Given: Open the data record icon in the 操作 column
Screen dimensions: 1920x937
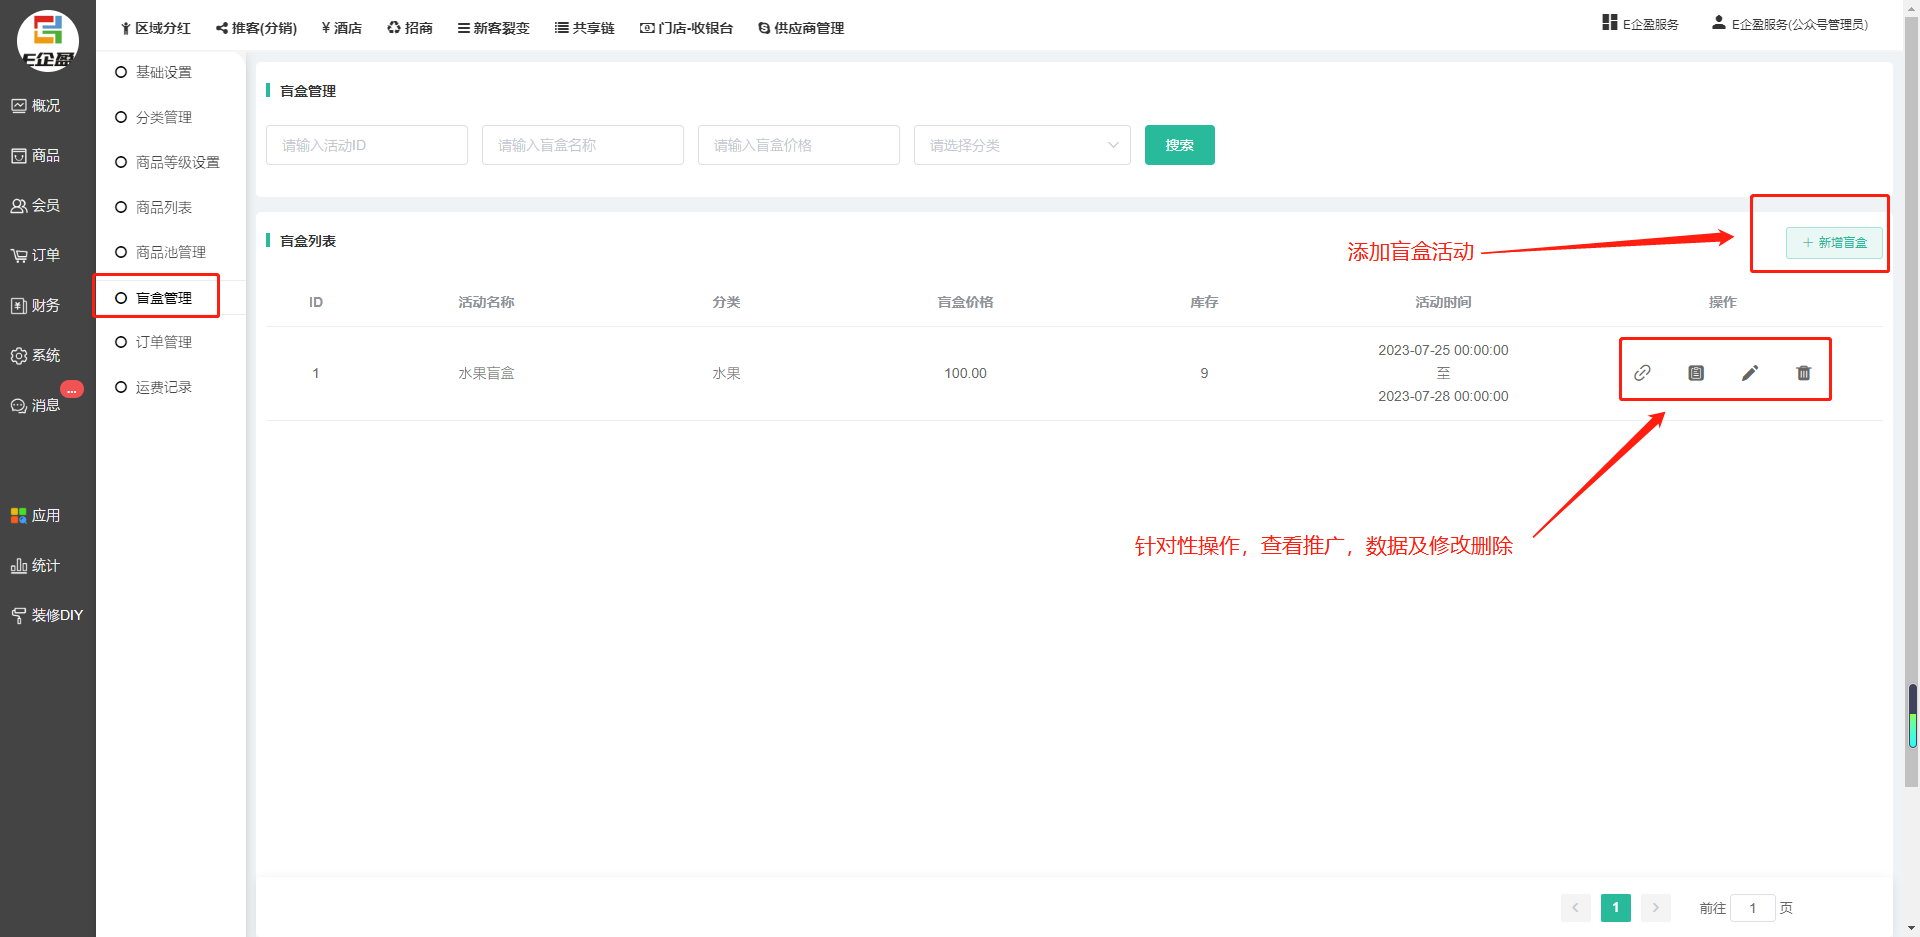Looking at the screenshot, I should pyautogui.click(x=1696, y=373).
